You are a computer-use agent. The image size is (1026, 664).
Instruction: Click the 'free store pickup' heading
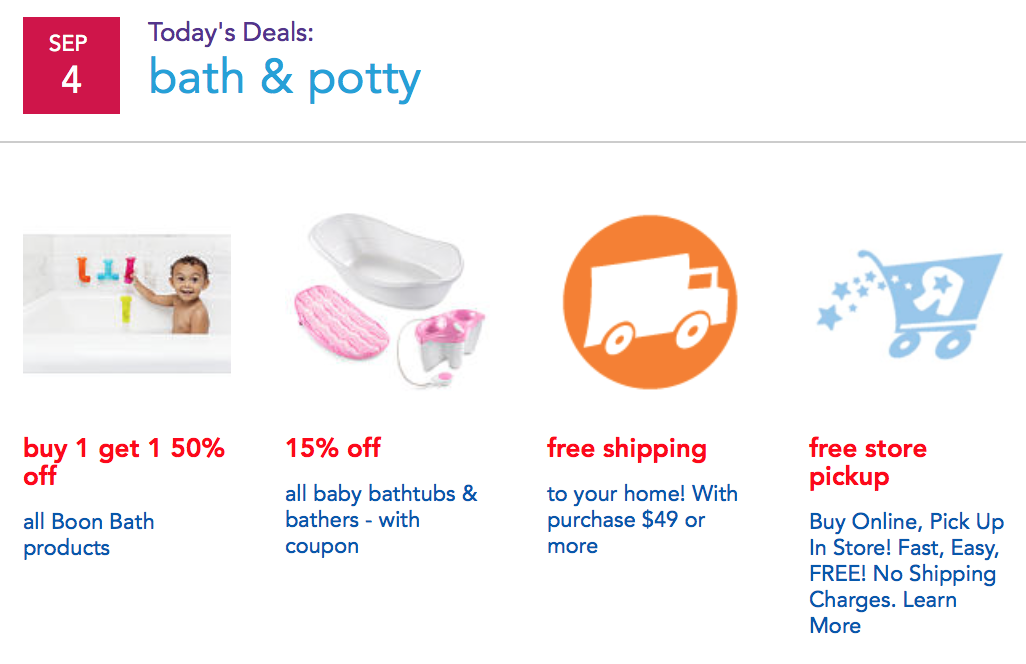tap(868, 462)
